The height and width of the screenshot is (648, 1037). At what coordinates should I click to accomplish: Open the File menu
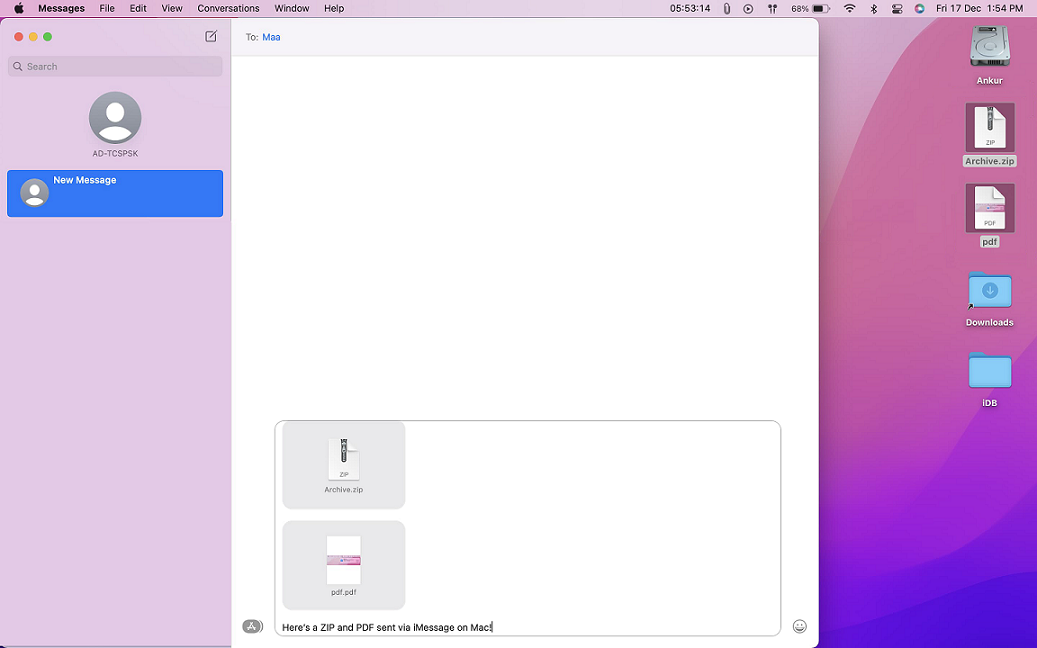(x=107, y=9)
